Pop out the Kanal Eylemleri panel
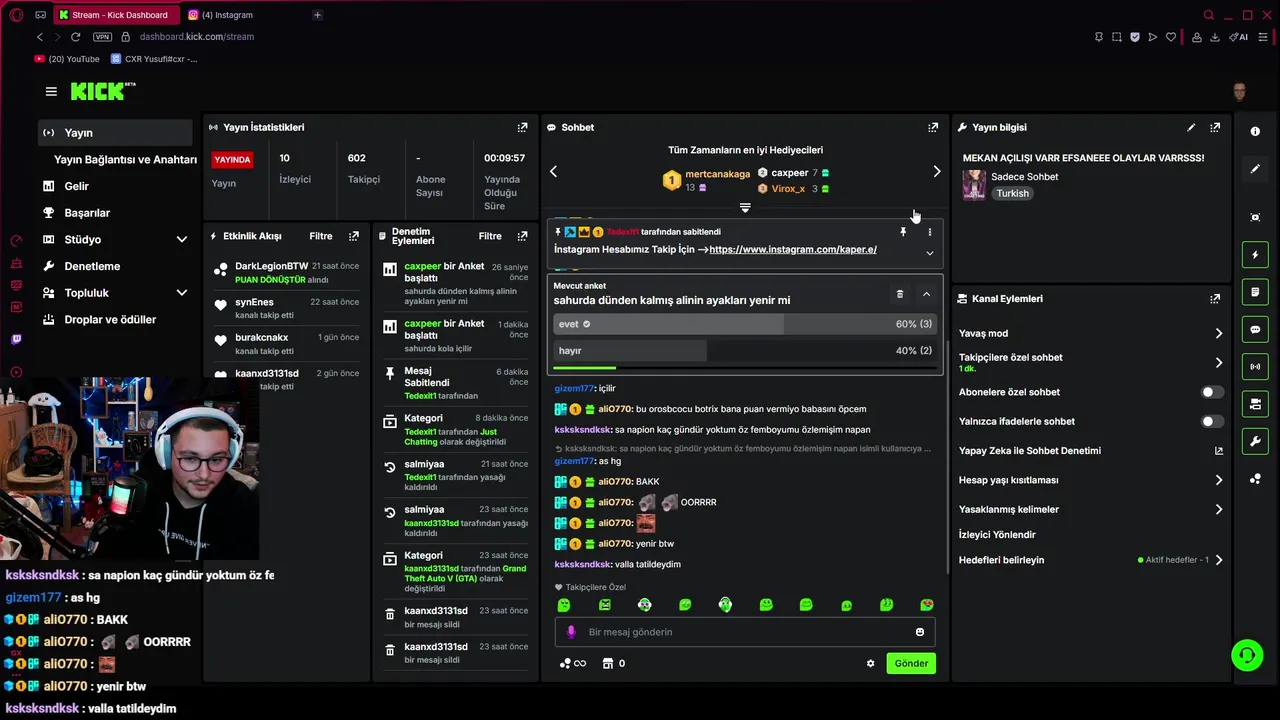This screenshot has width=1280, height=720. 1215,299
